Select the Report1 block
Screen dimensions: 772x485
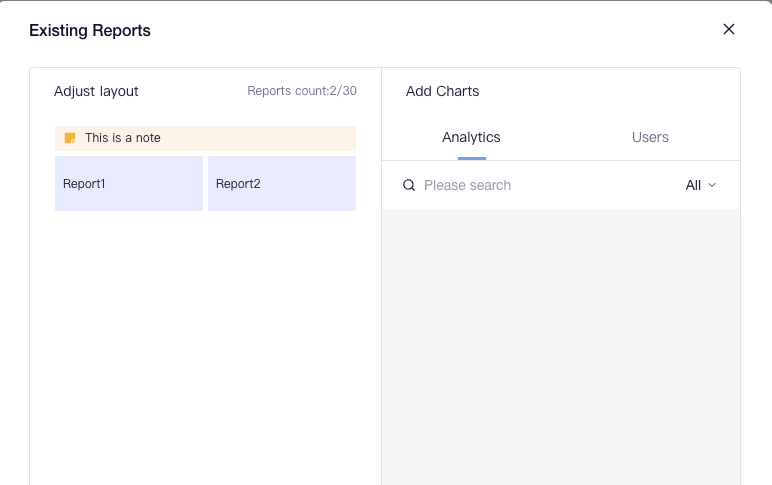pyautogui.click(x=129, y=184)
